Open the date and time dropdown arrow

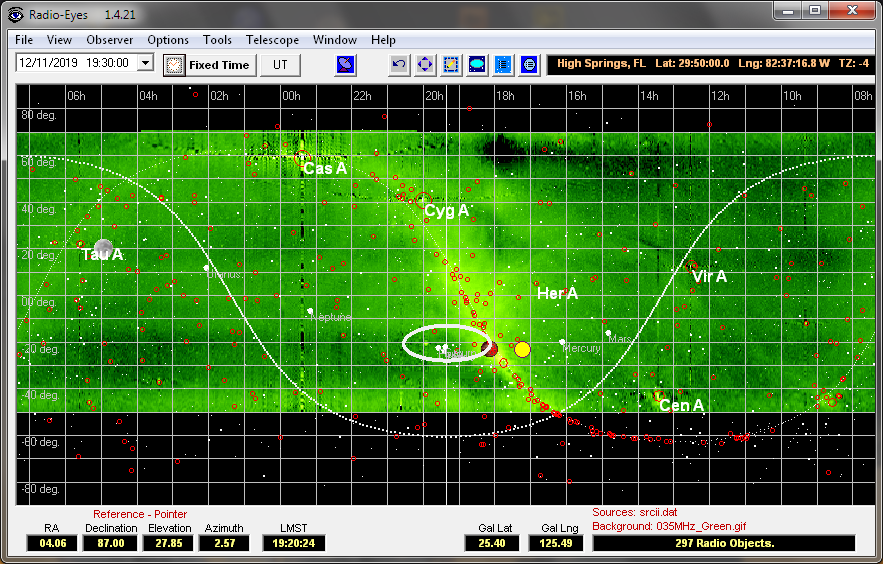[x=146, y=63]
